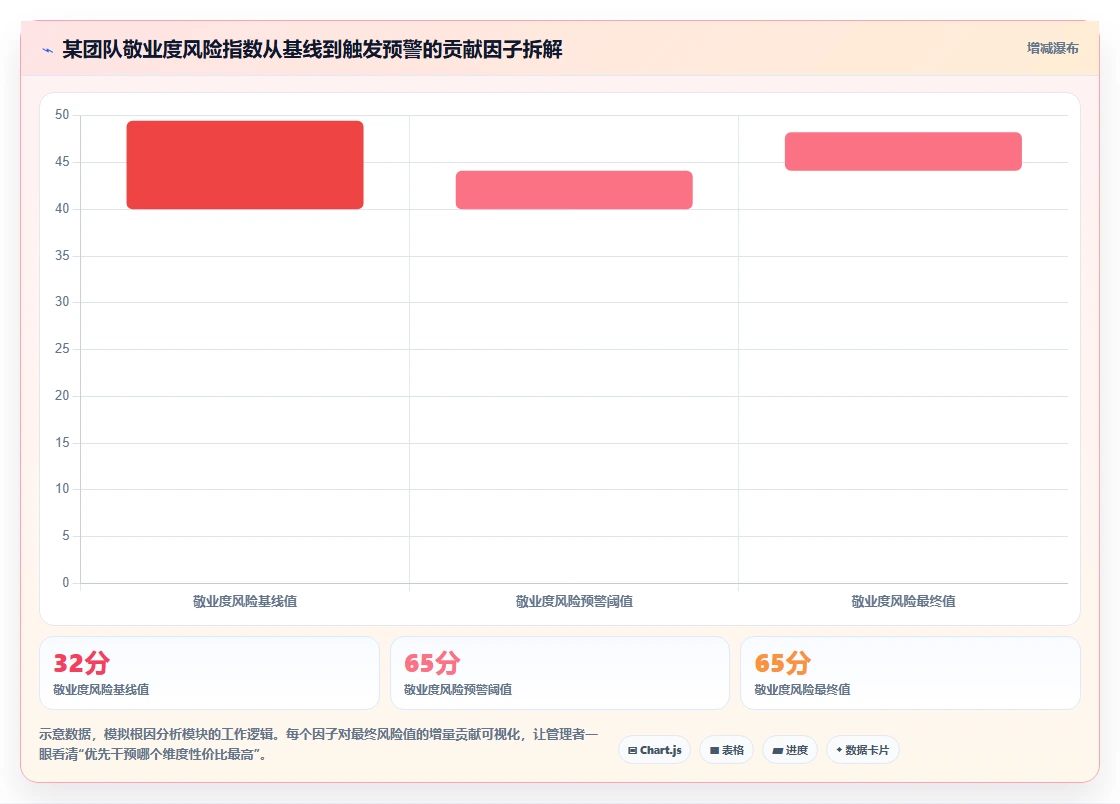Click the pink 敬业度风险最终值 bar
The image size is (1120, 804).
[903, 151]
